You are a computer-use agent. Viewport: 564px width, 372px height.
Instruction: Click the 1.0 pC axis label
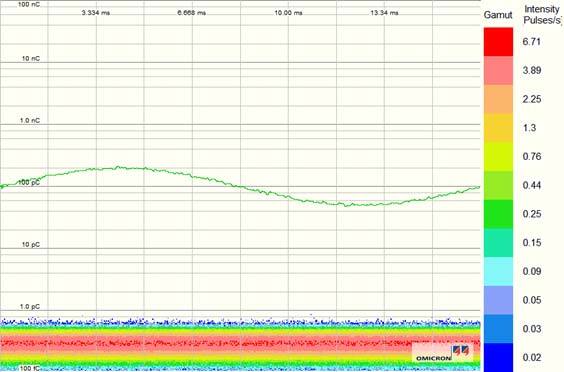point(30,307)
